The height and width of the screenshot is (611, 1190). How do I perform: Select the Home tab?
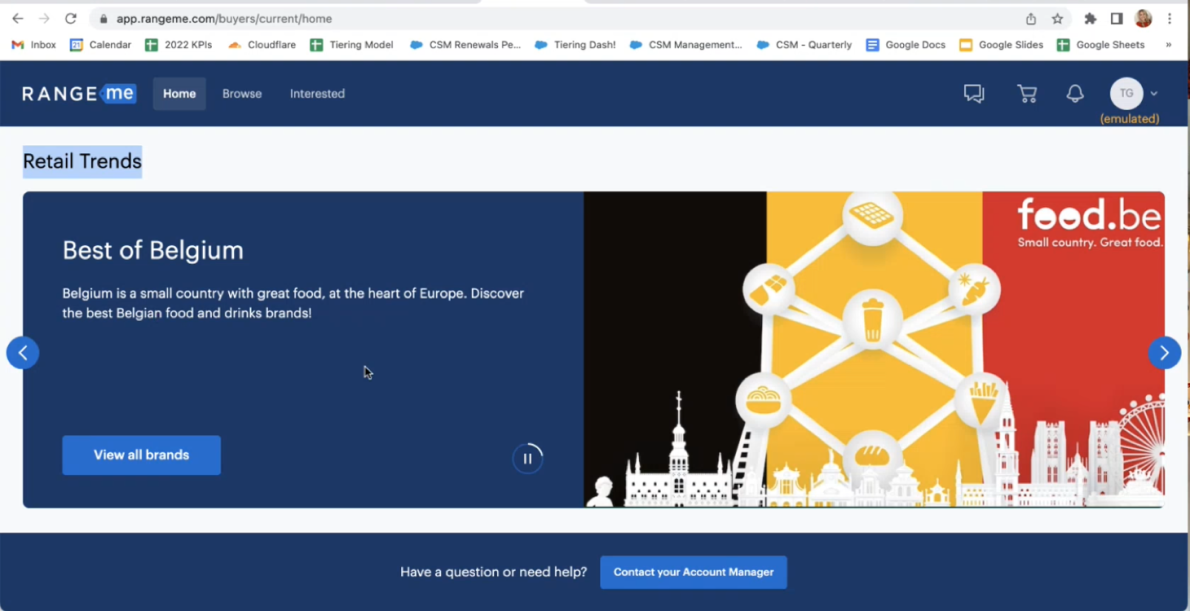point(179,94)
